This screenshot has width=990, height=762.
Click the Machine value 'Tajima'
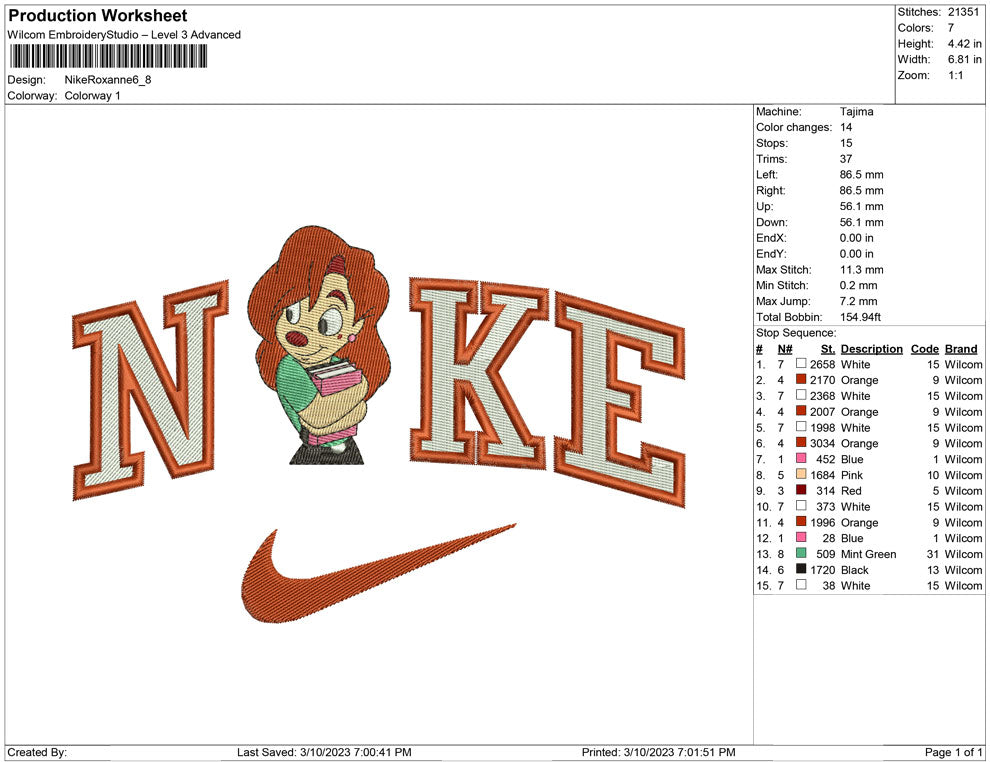pos(857,112)
